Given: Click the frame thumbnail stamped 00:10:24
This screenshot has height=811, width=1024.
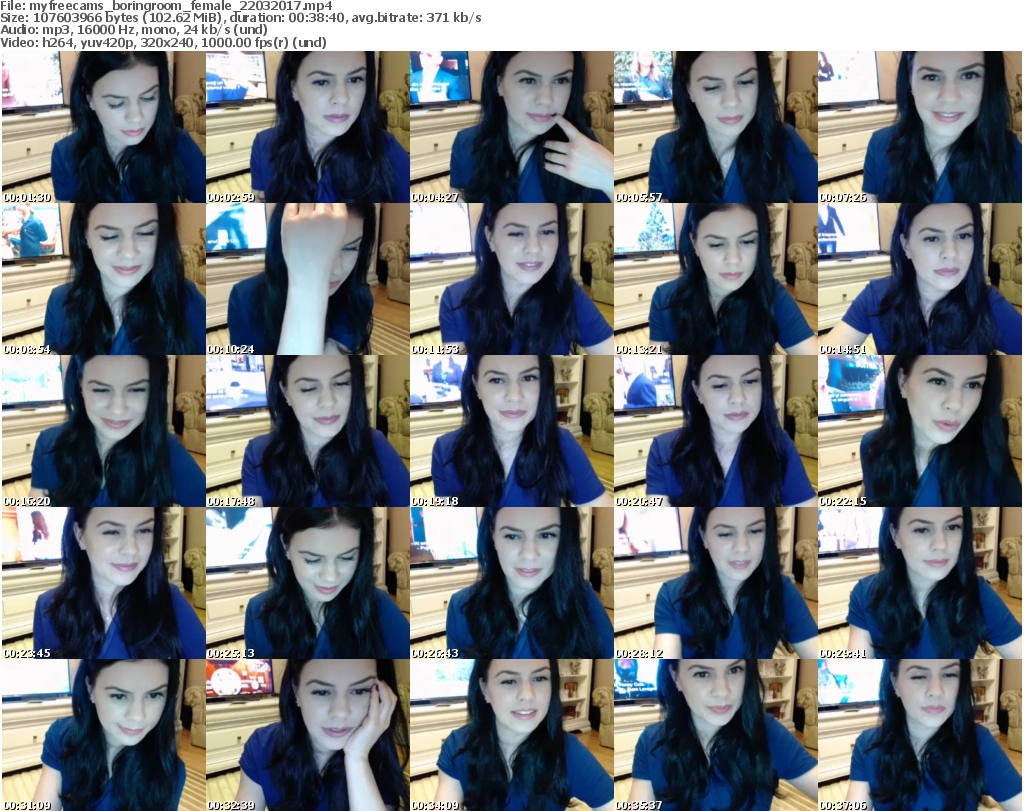Looking at the screenshot, I should [308, 279].
